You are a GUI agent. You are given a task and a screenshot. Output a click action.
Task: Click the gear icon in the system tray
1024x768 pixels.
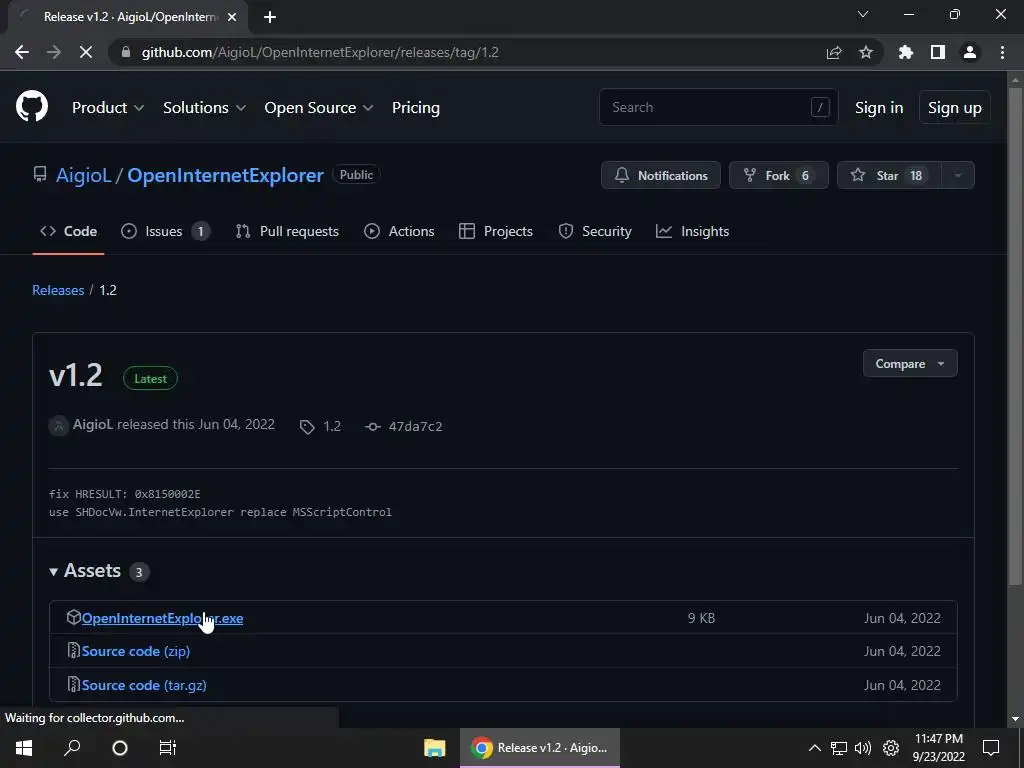[891, 748]
